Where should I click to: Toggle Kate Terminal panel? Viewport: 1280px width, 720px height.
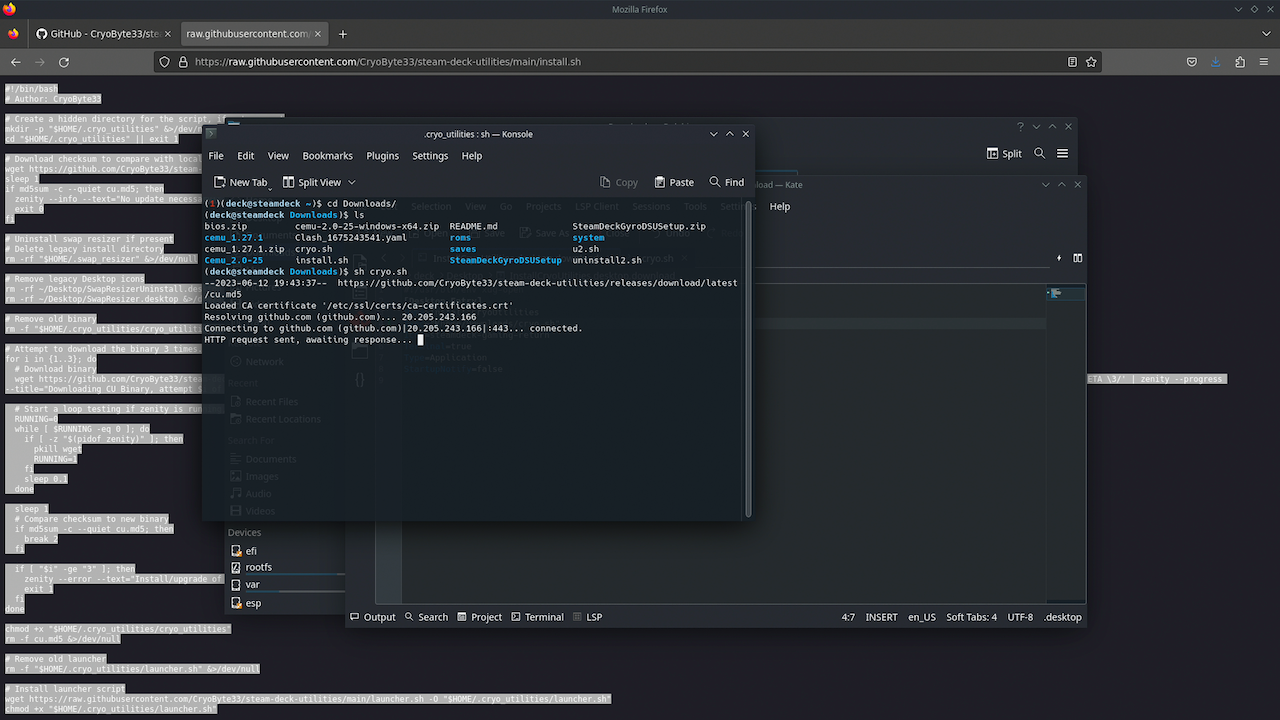click(537, 617)
